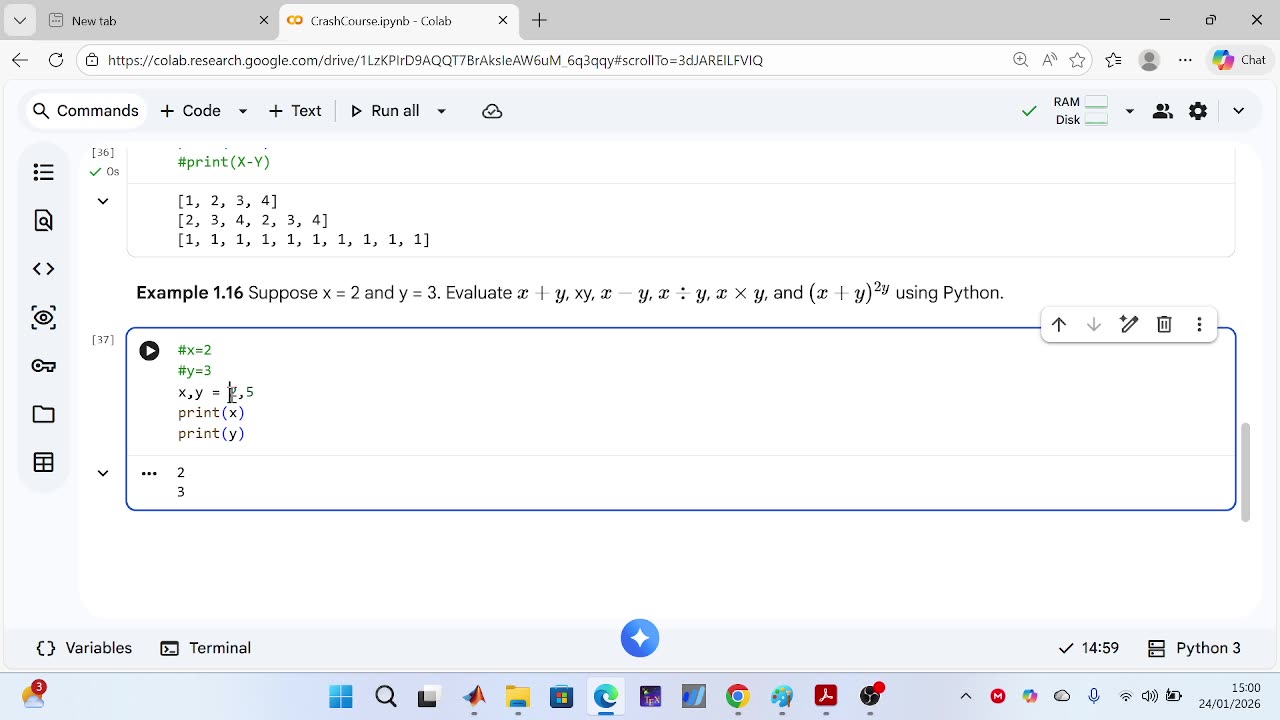Open the Table of contents sidebar icon
Screen dimensions: 1280x720
tap(43, 173)
